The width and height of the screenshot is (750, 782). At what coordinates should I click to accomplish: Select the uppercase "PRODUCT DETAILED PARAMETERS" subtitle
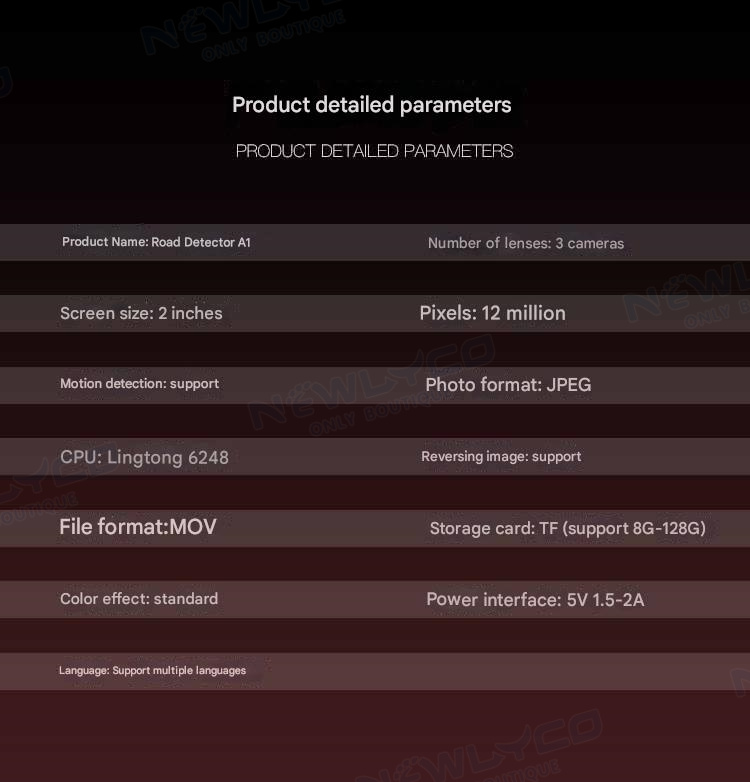pyautogui.click(x=374, y=151)
